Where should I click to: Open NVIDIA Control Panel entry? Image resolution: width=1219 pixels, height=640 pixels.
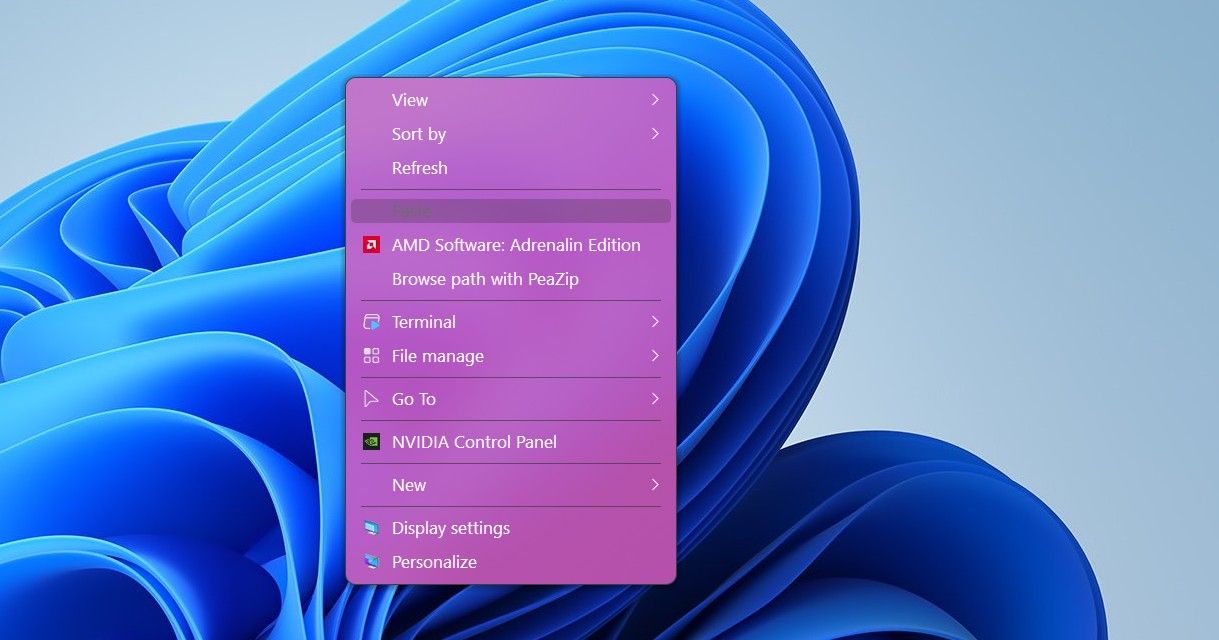click(511, 442)
